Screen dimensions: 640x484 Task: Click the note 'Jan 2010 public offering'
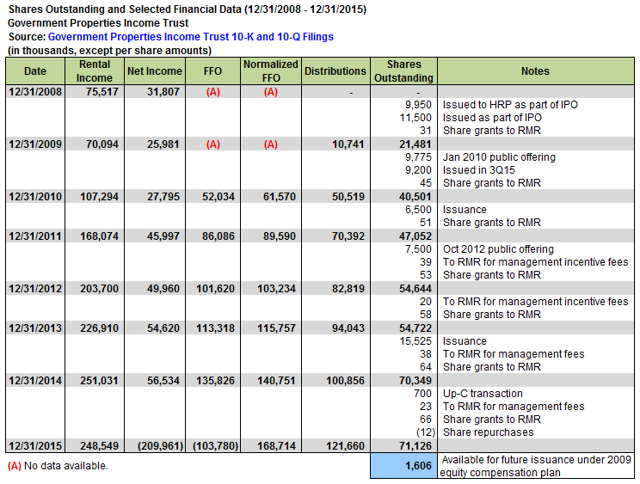coord(499,157)
